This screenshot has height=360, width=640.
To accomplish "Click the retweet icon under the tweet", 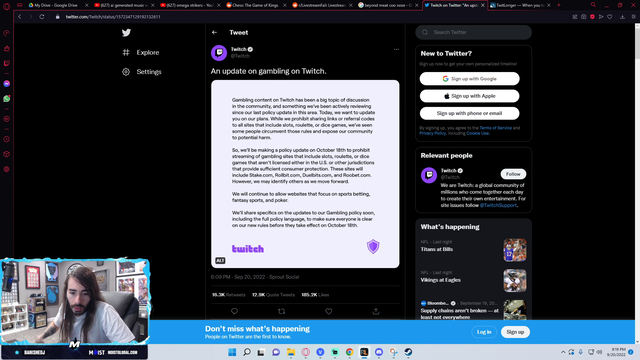I will tap(282, 311).
